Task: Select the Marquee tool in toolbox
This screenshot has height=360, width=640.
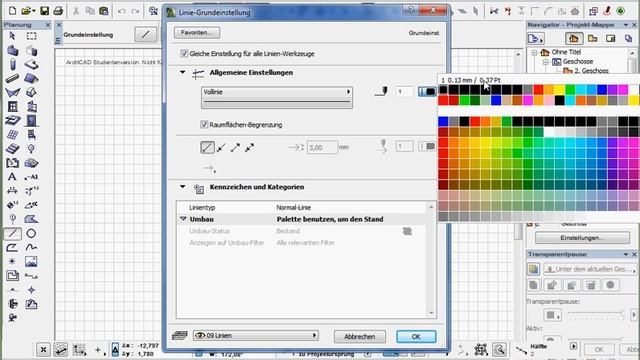Action: point(31,36)
